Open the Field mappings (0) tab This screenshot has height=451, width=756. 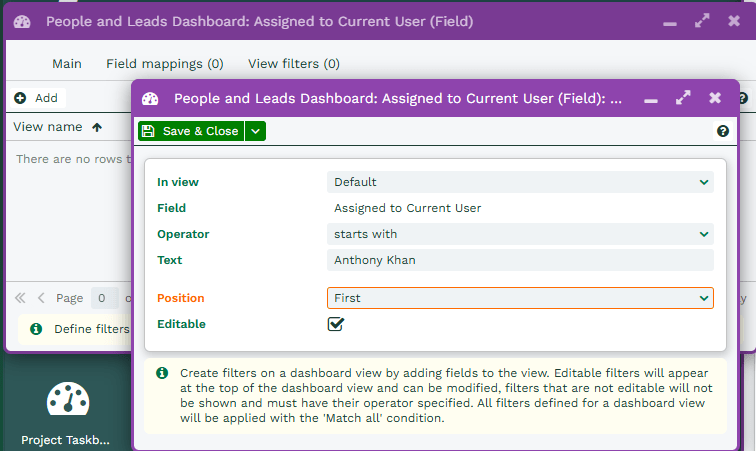click(x=165, y=64)
